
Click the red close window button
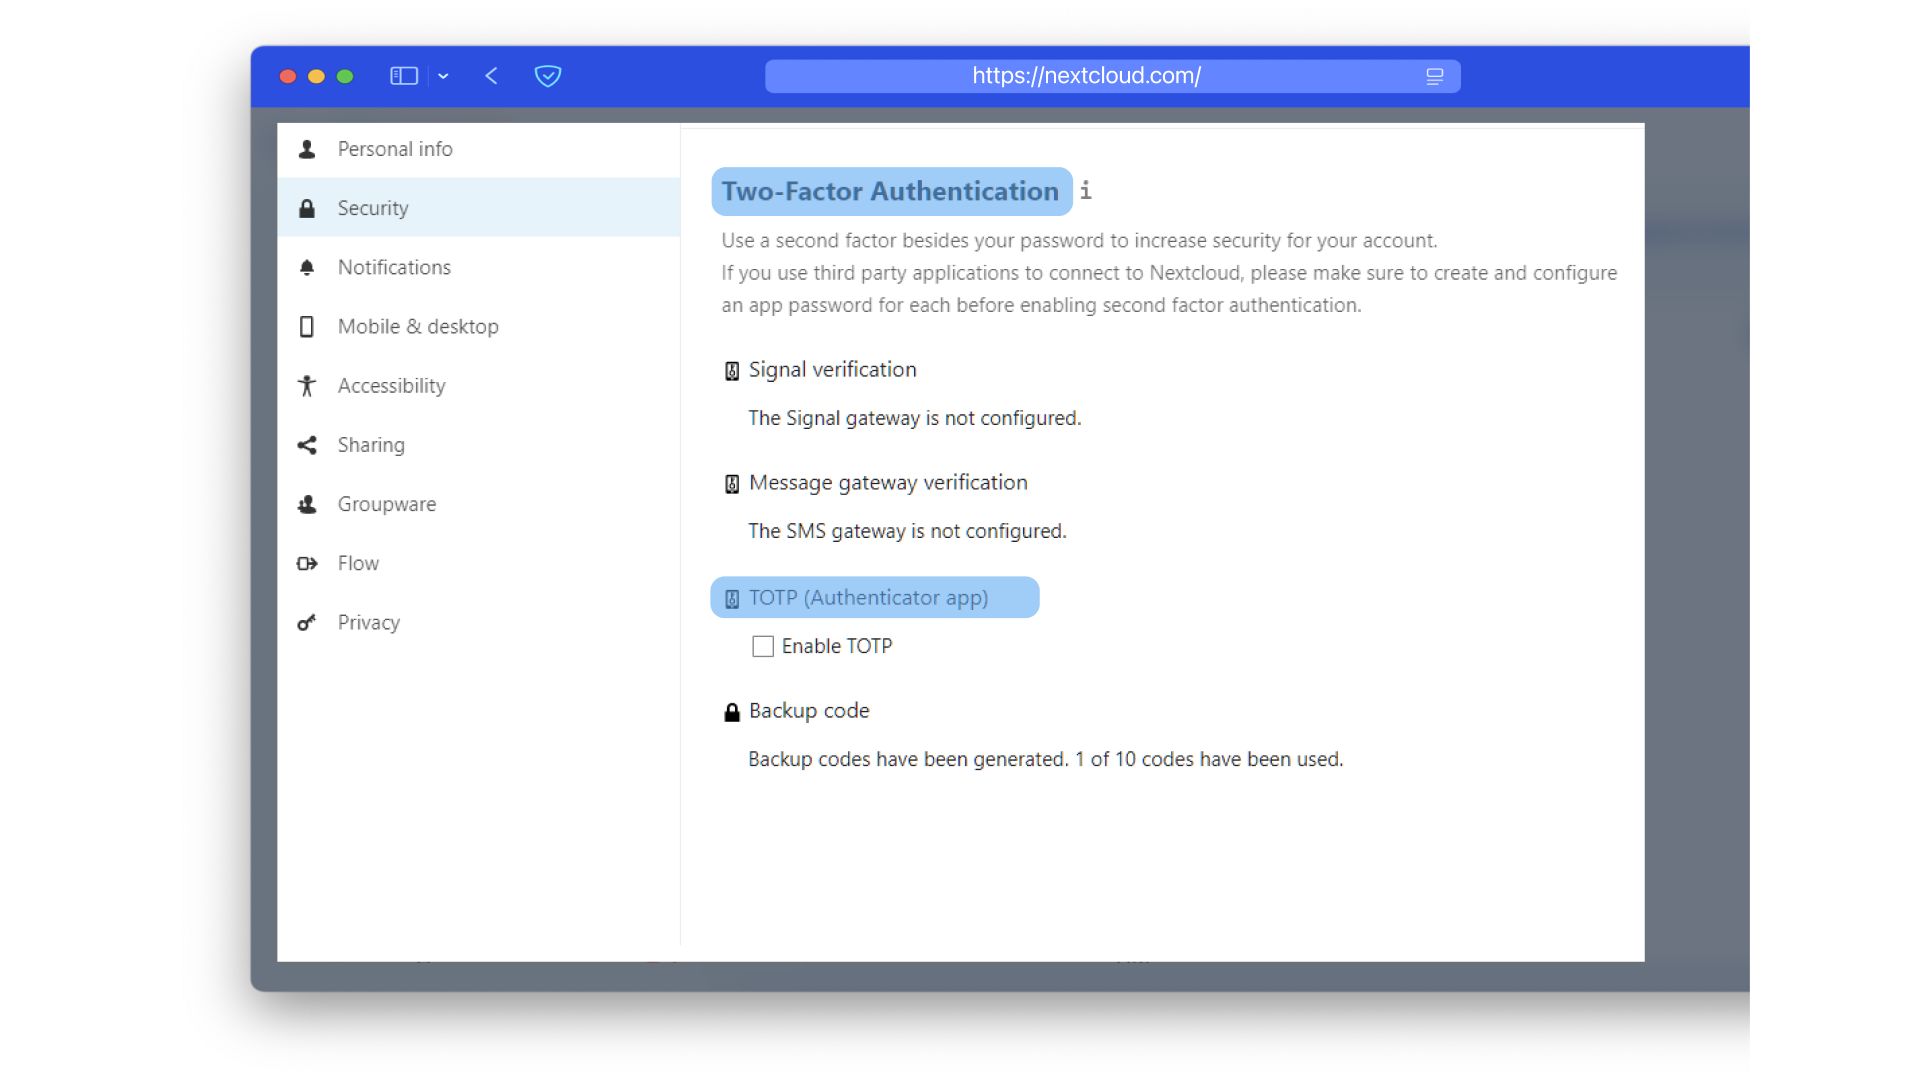tap(288, 76)
